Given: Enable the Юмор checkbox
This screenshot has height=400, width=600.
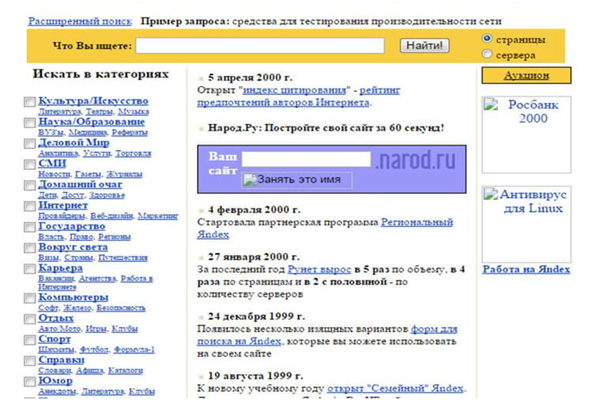Looking at the screenshot, I should (29, 382).
